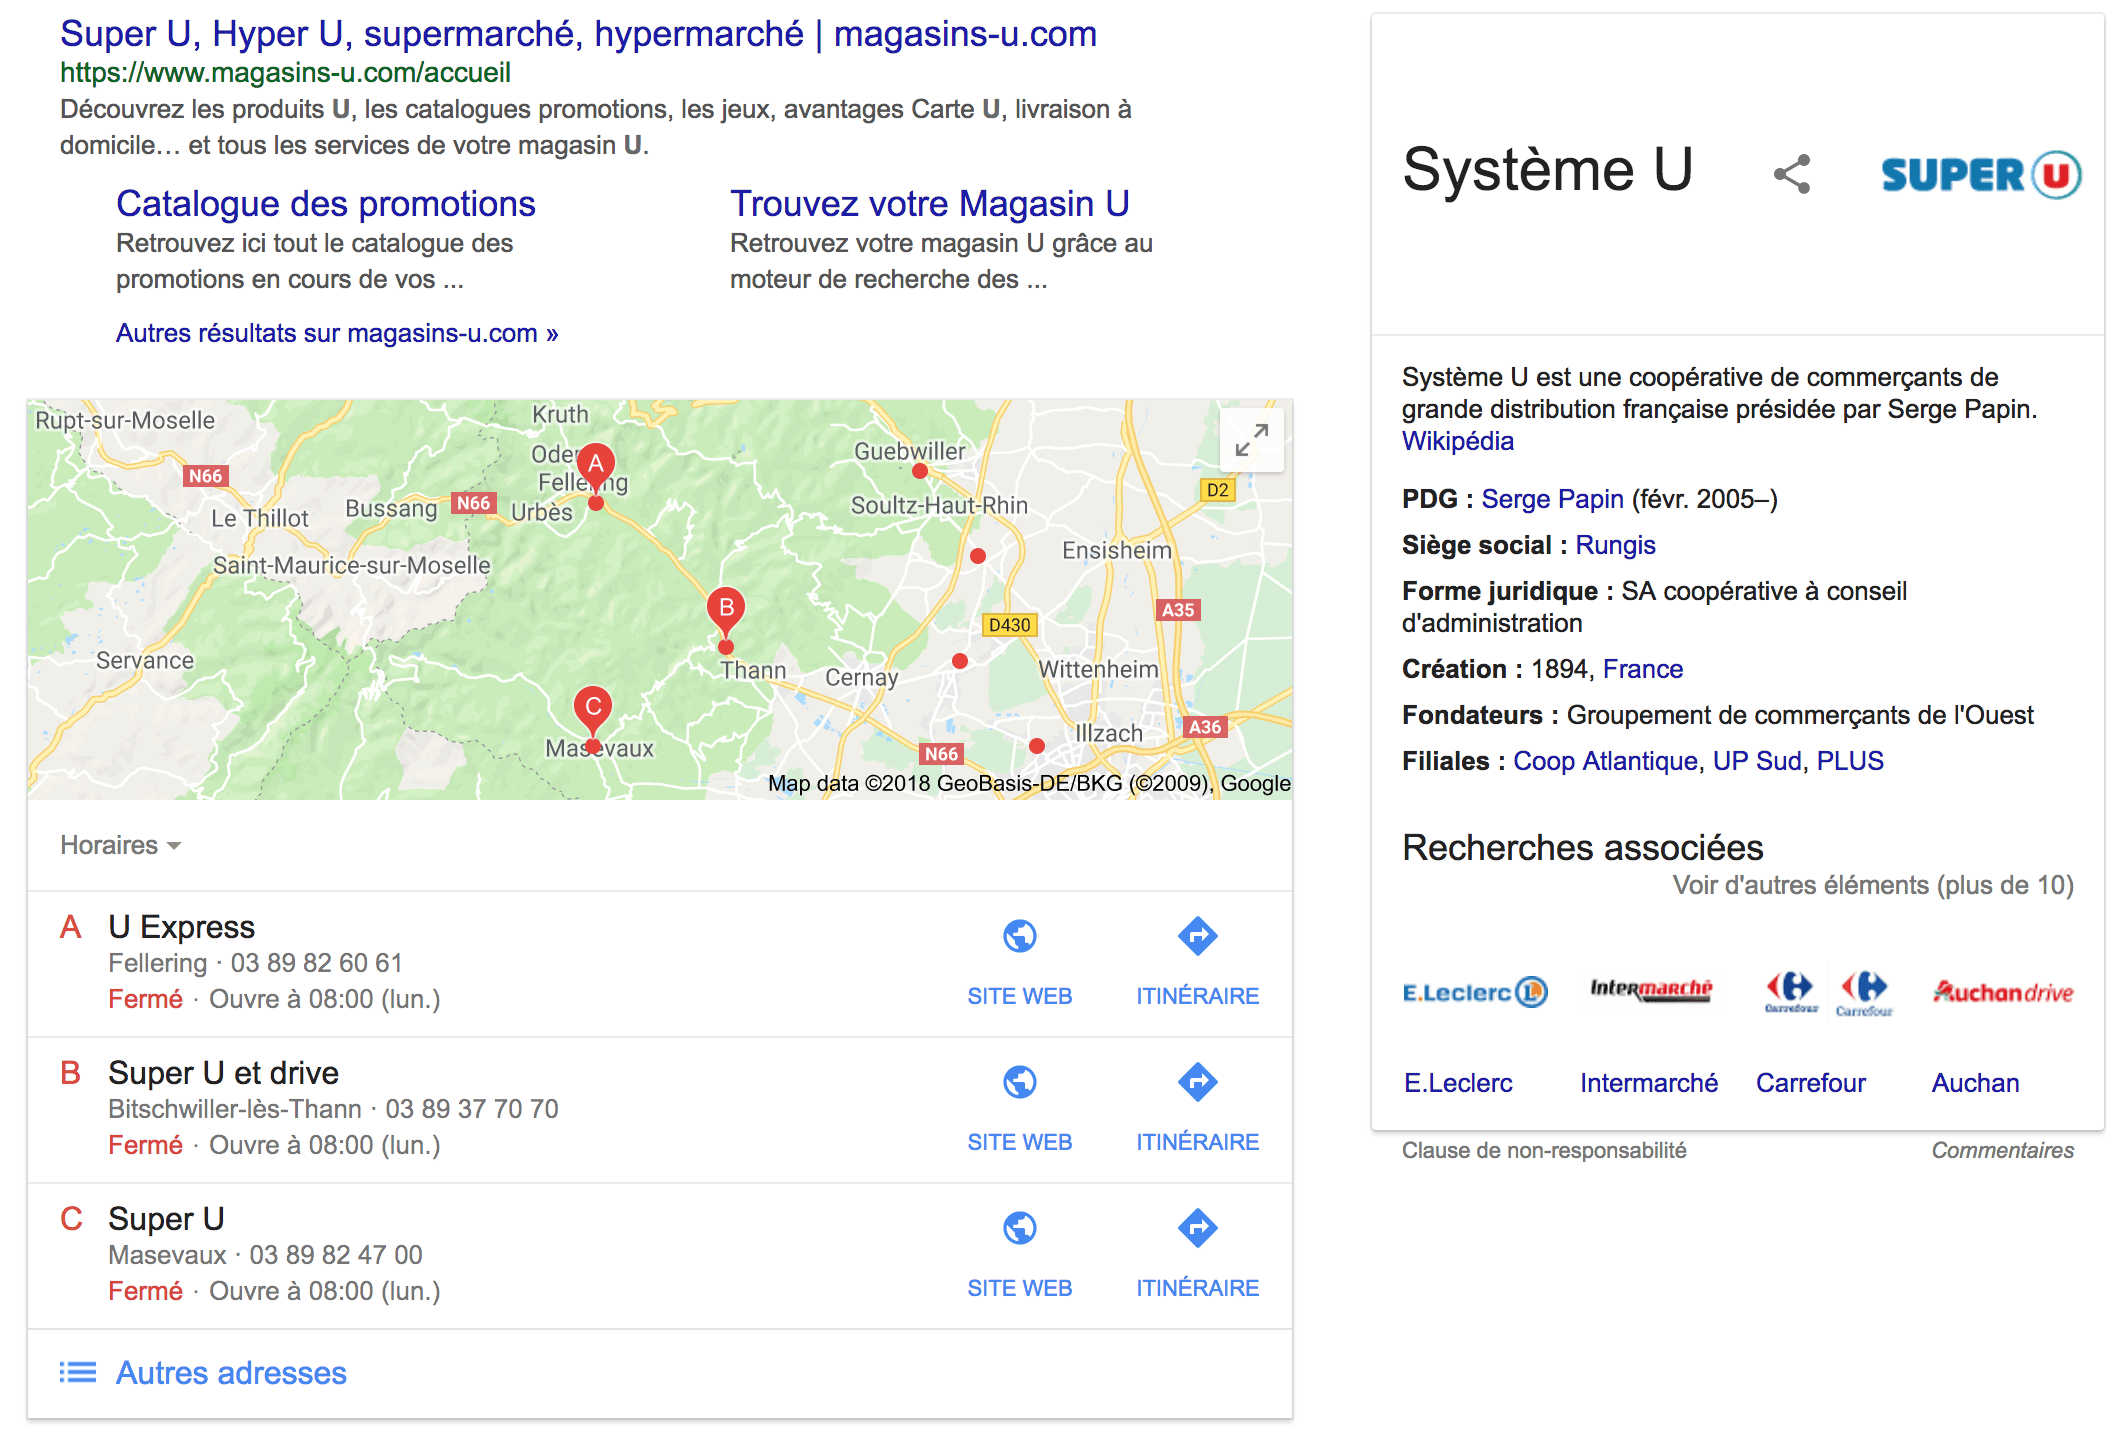Open website globe icon for Super U et drive
Image resolution: width=2120 pixels, height=1440 pixels.
(1019, 1082)
